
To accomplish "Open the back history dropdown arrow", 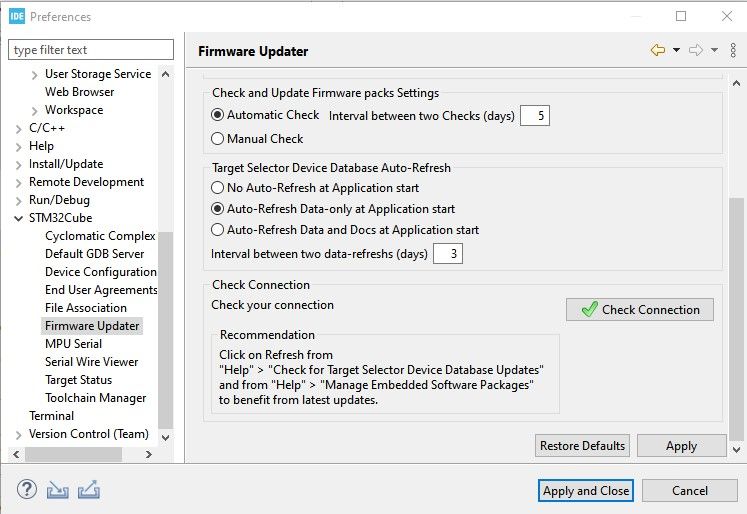I will (x=676, y=51).
